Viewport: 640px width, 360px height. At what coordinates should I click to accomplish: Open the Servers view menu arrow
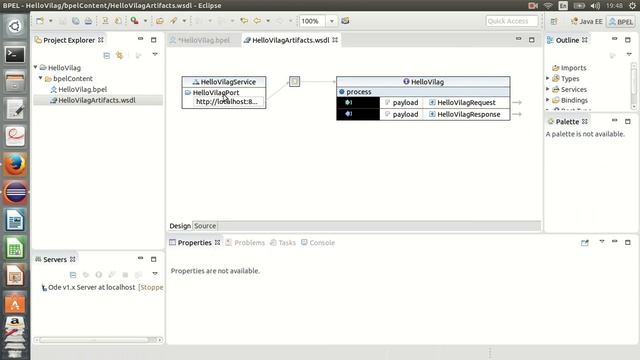(x=155, y=273)
